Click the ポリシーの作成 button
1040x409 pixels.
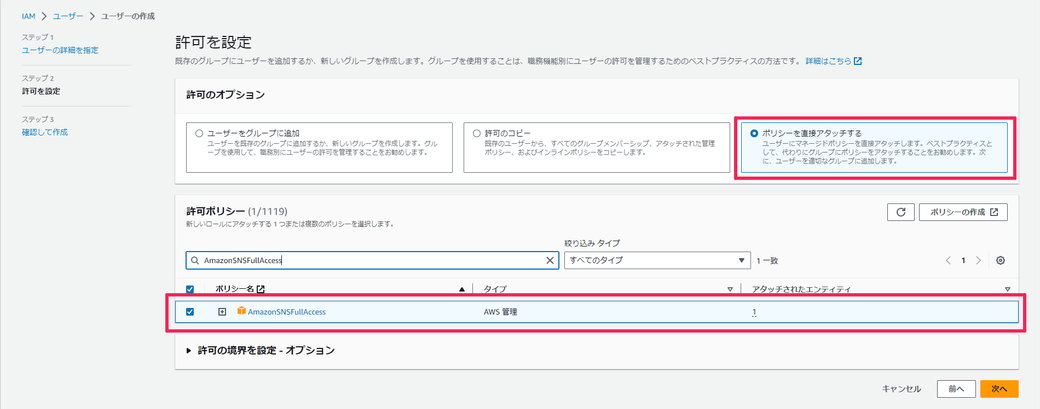tap(964, 212)
